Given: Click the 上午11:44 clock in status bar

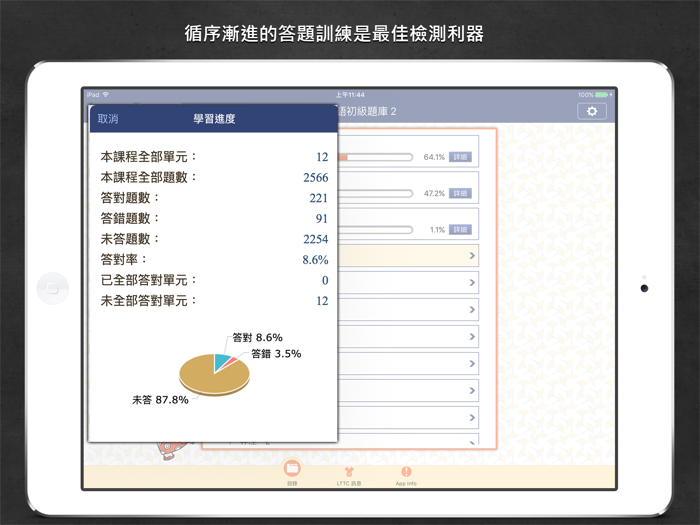Looking at the screenshot, I should pos(350,95).
